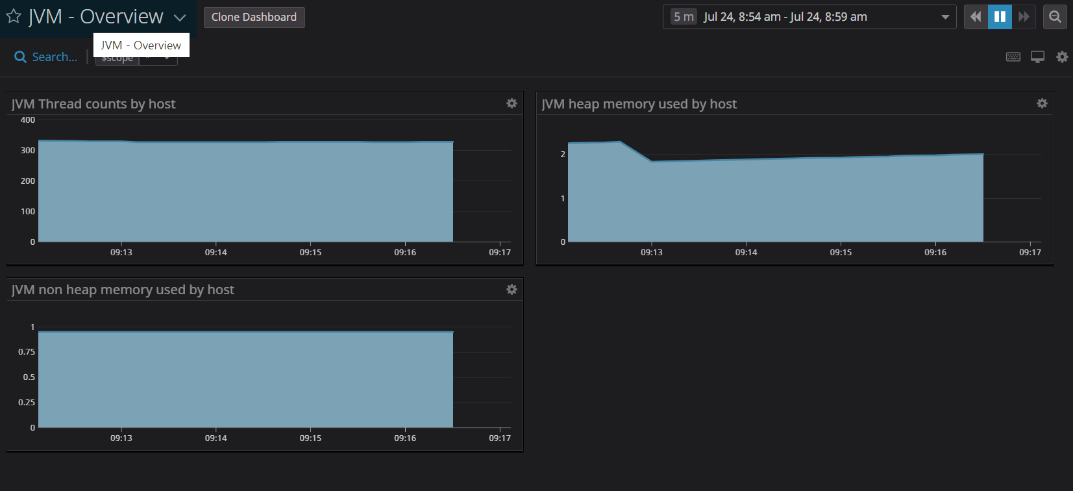Click the Clone Dashboard button
The image size is (1073, 491).
[x=254, y=17]
